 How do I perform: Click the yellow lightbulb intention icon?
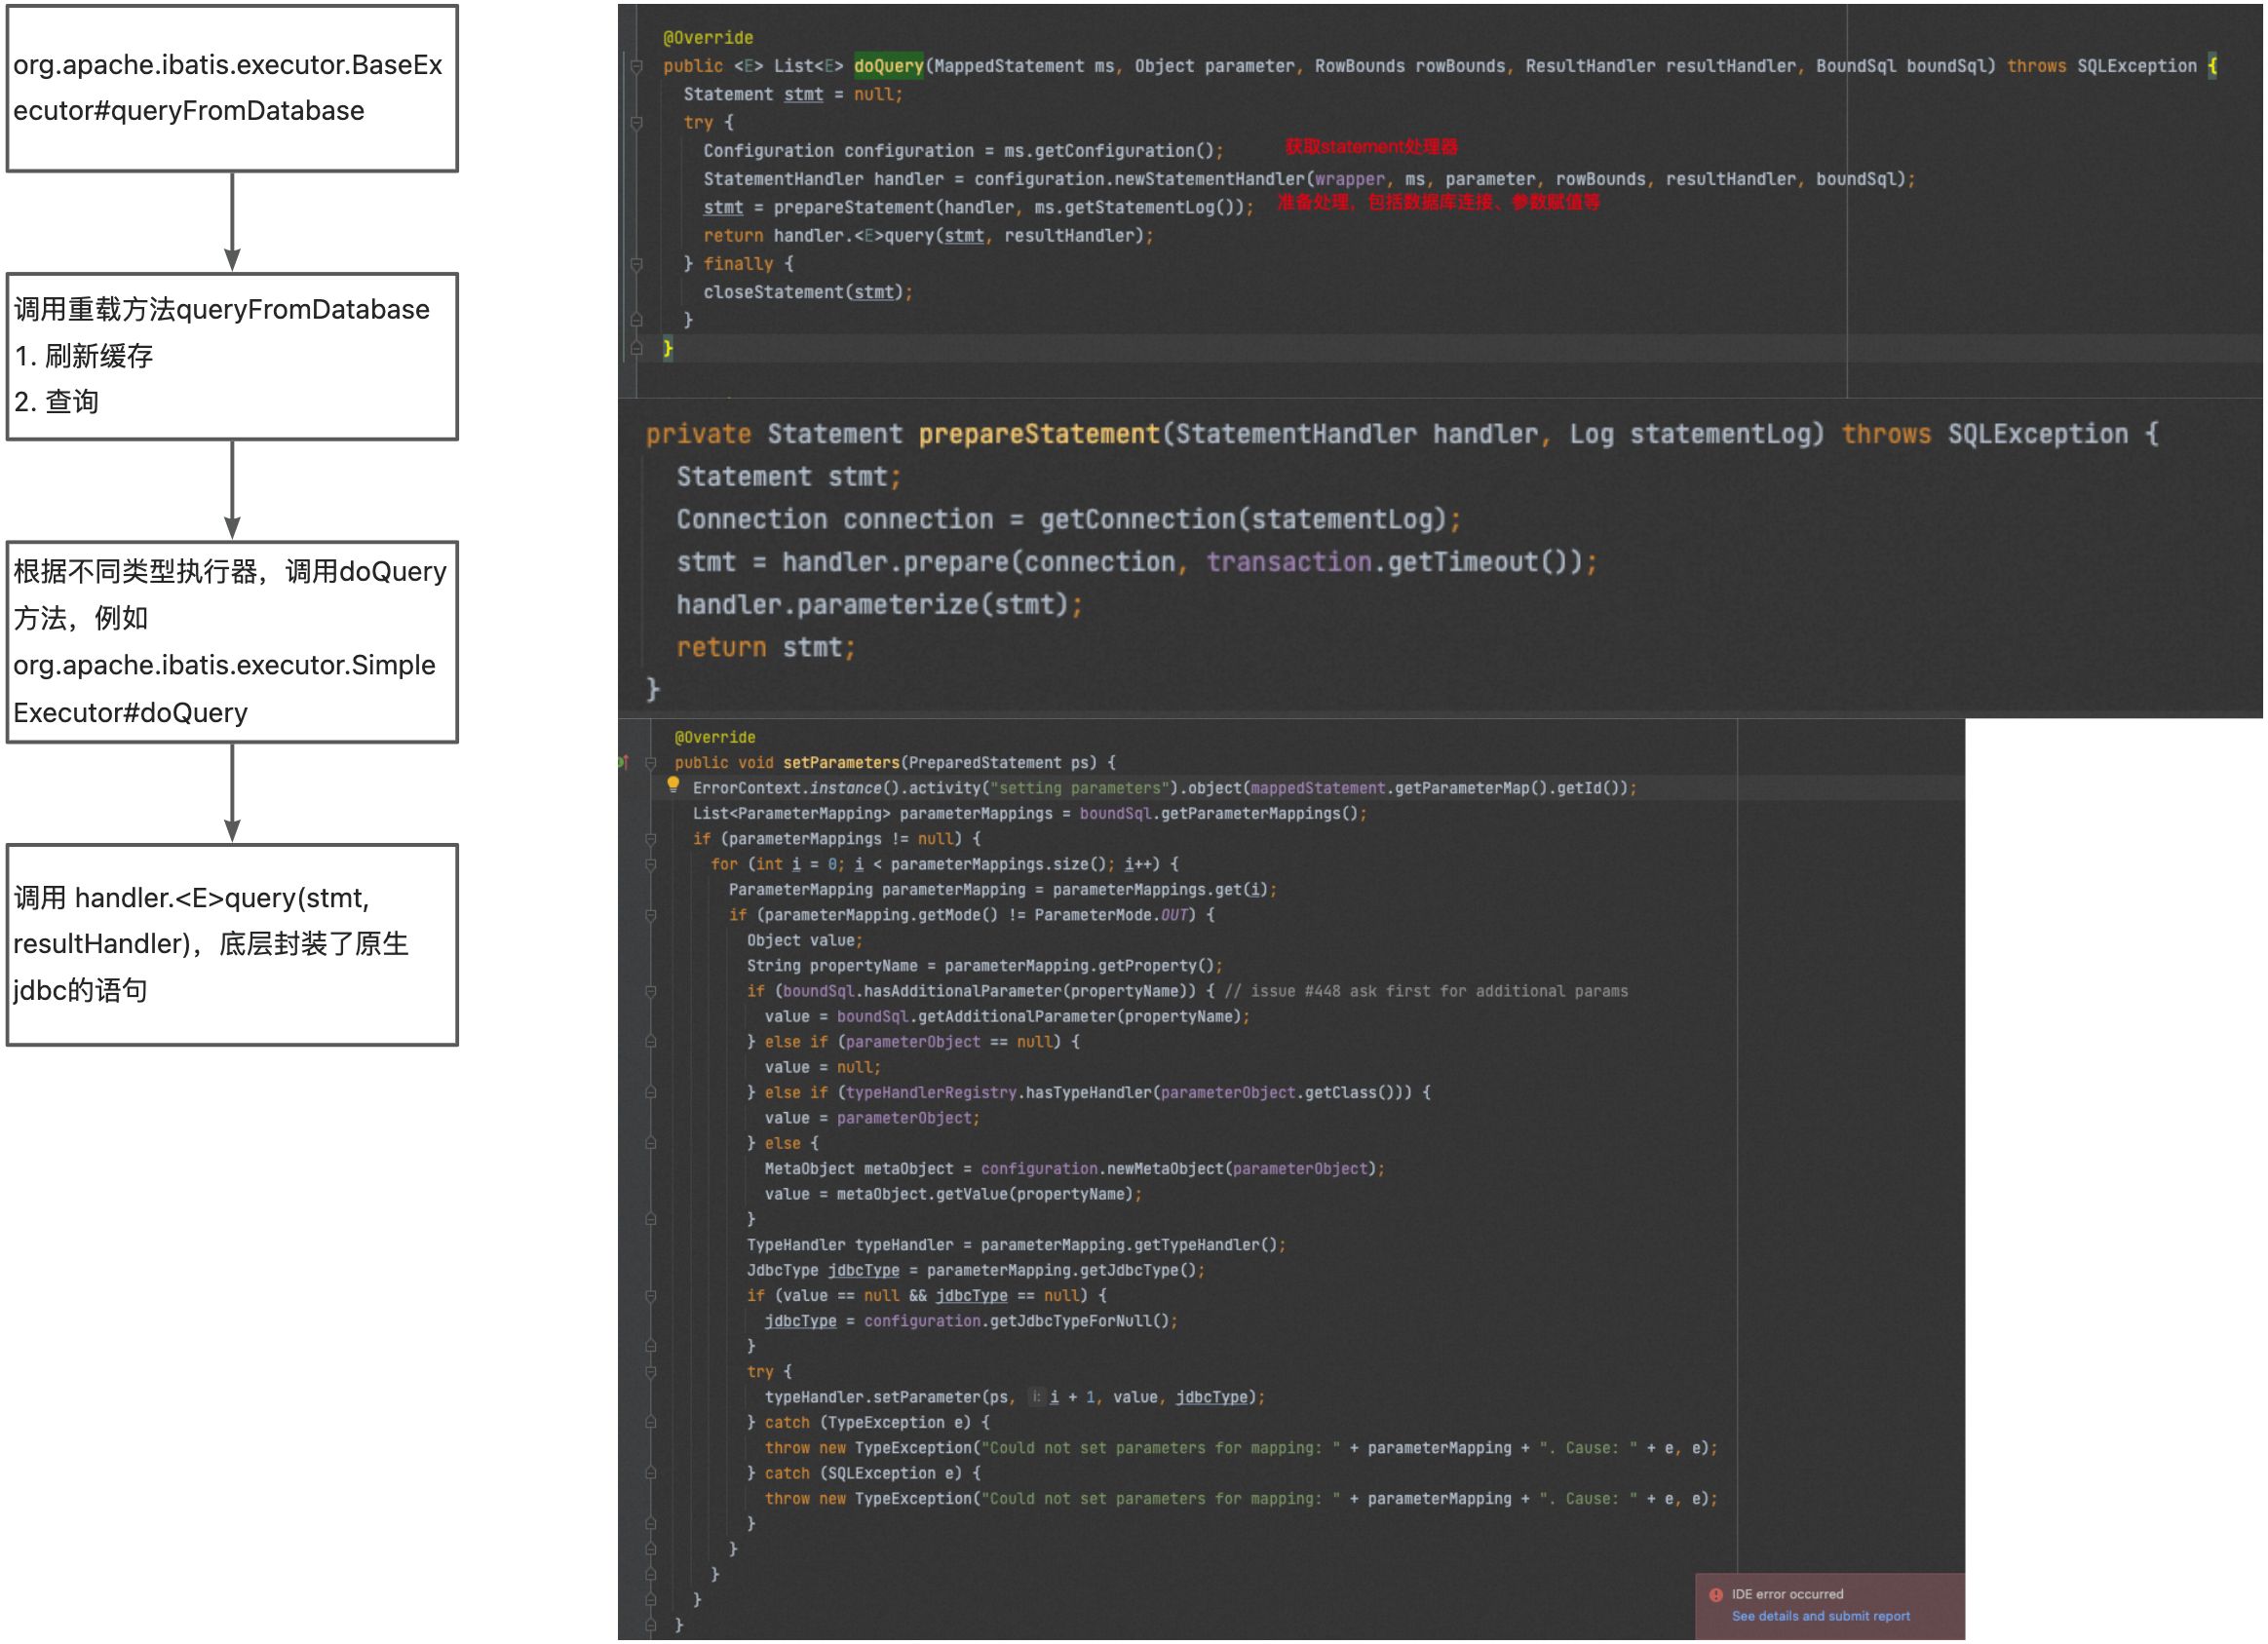(x=673, y=786)
